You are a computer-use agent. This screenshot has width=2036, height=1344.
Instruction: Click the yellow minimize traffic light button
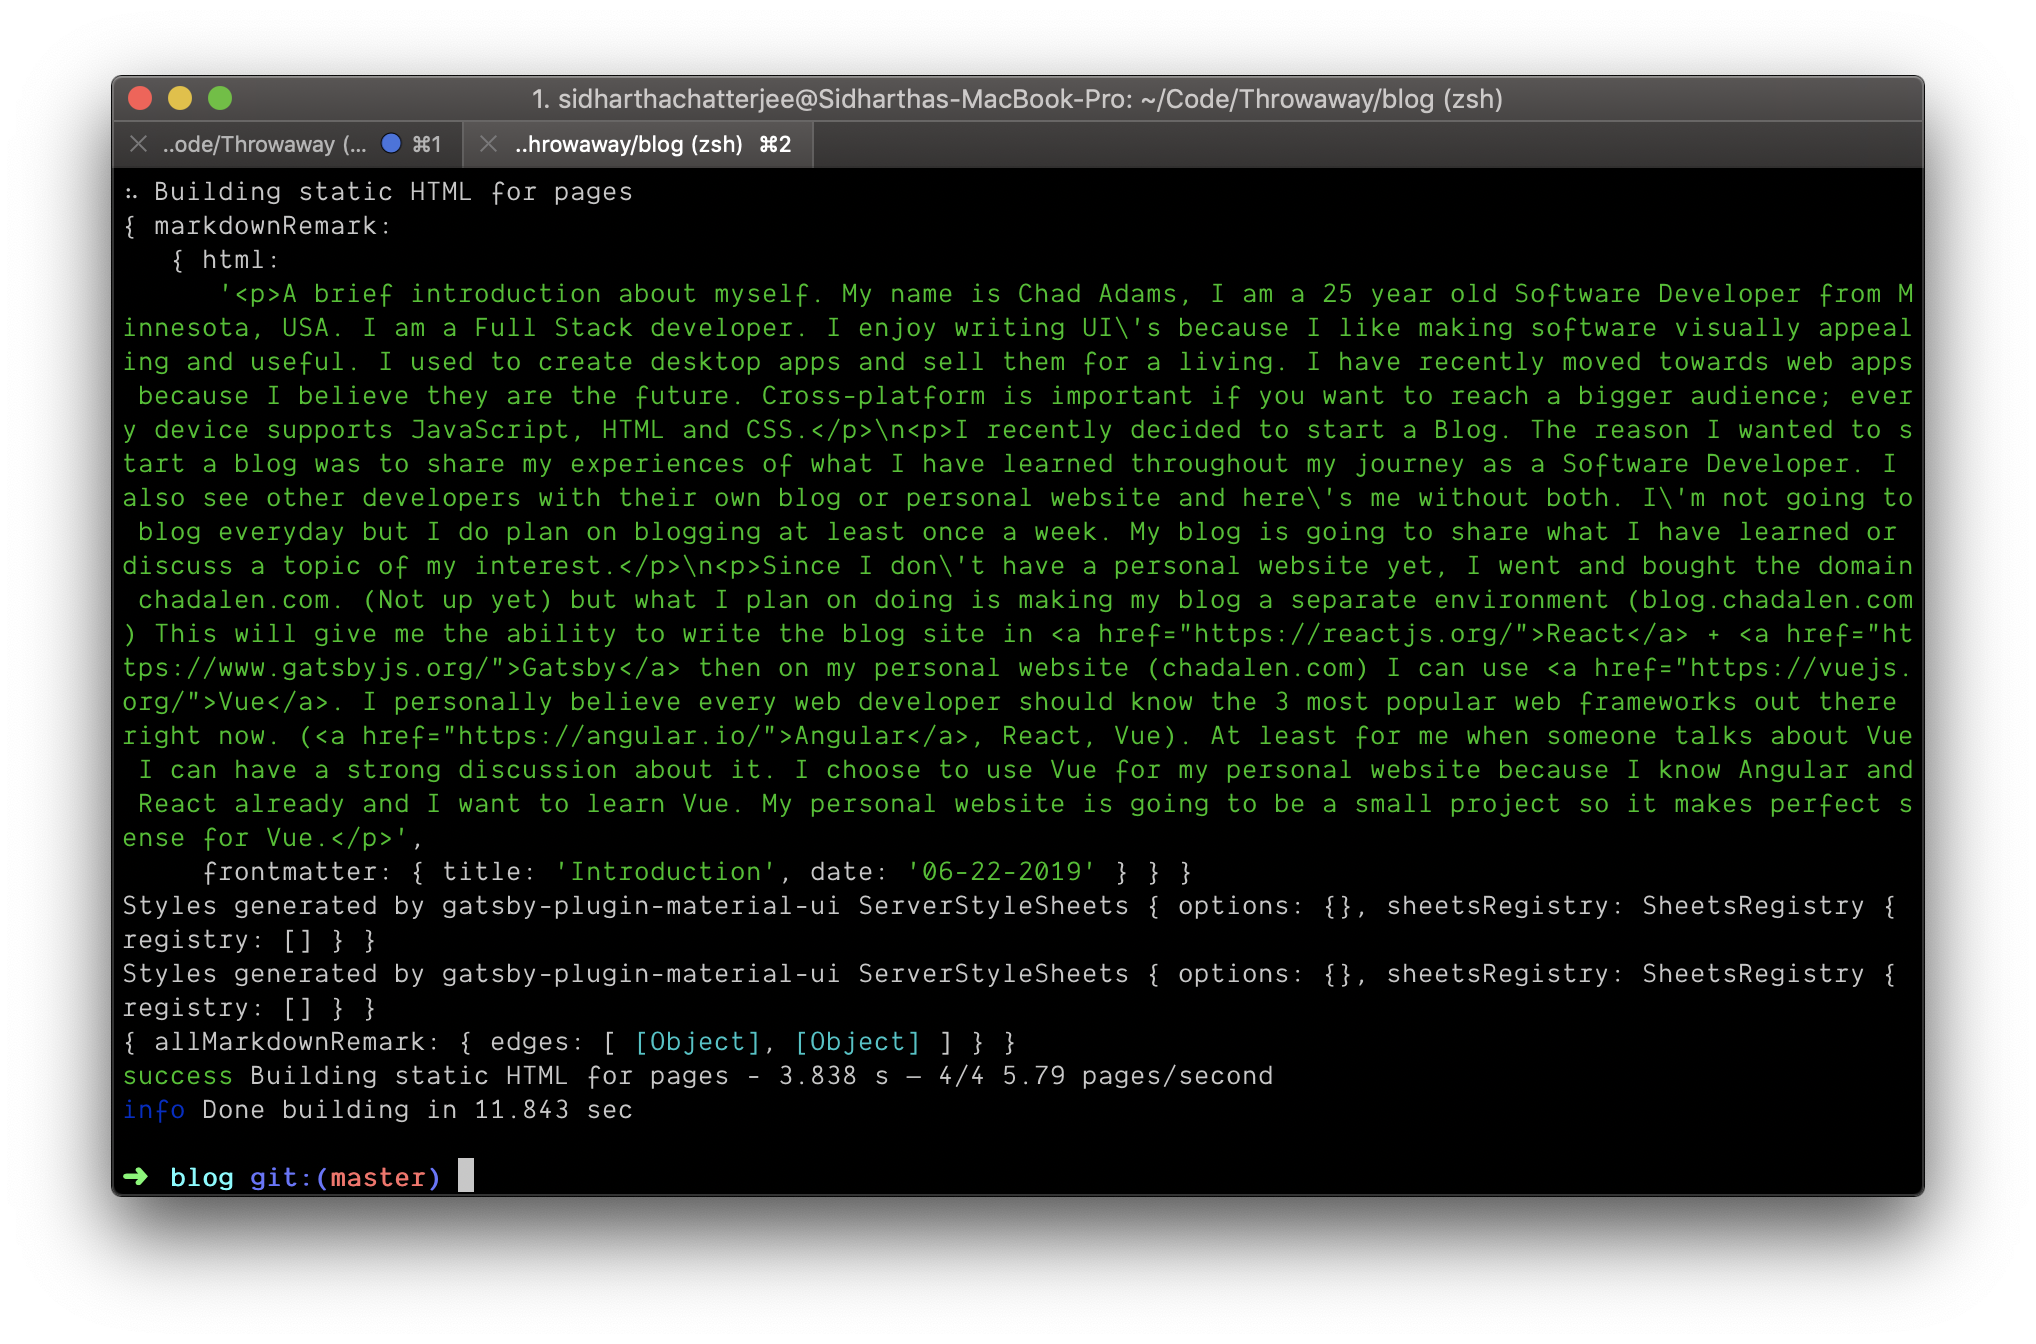tap(180, 99)
